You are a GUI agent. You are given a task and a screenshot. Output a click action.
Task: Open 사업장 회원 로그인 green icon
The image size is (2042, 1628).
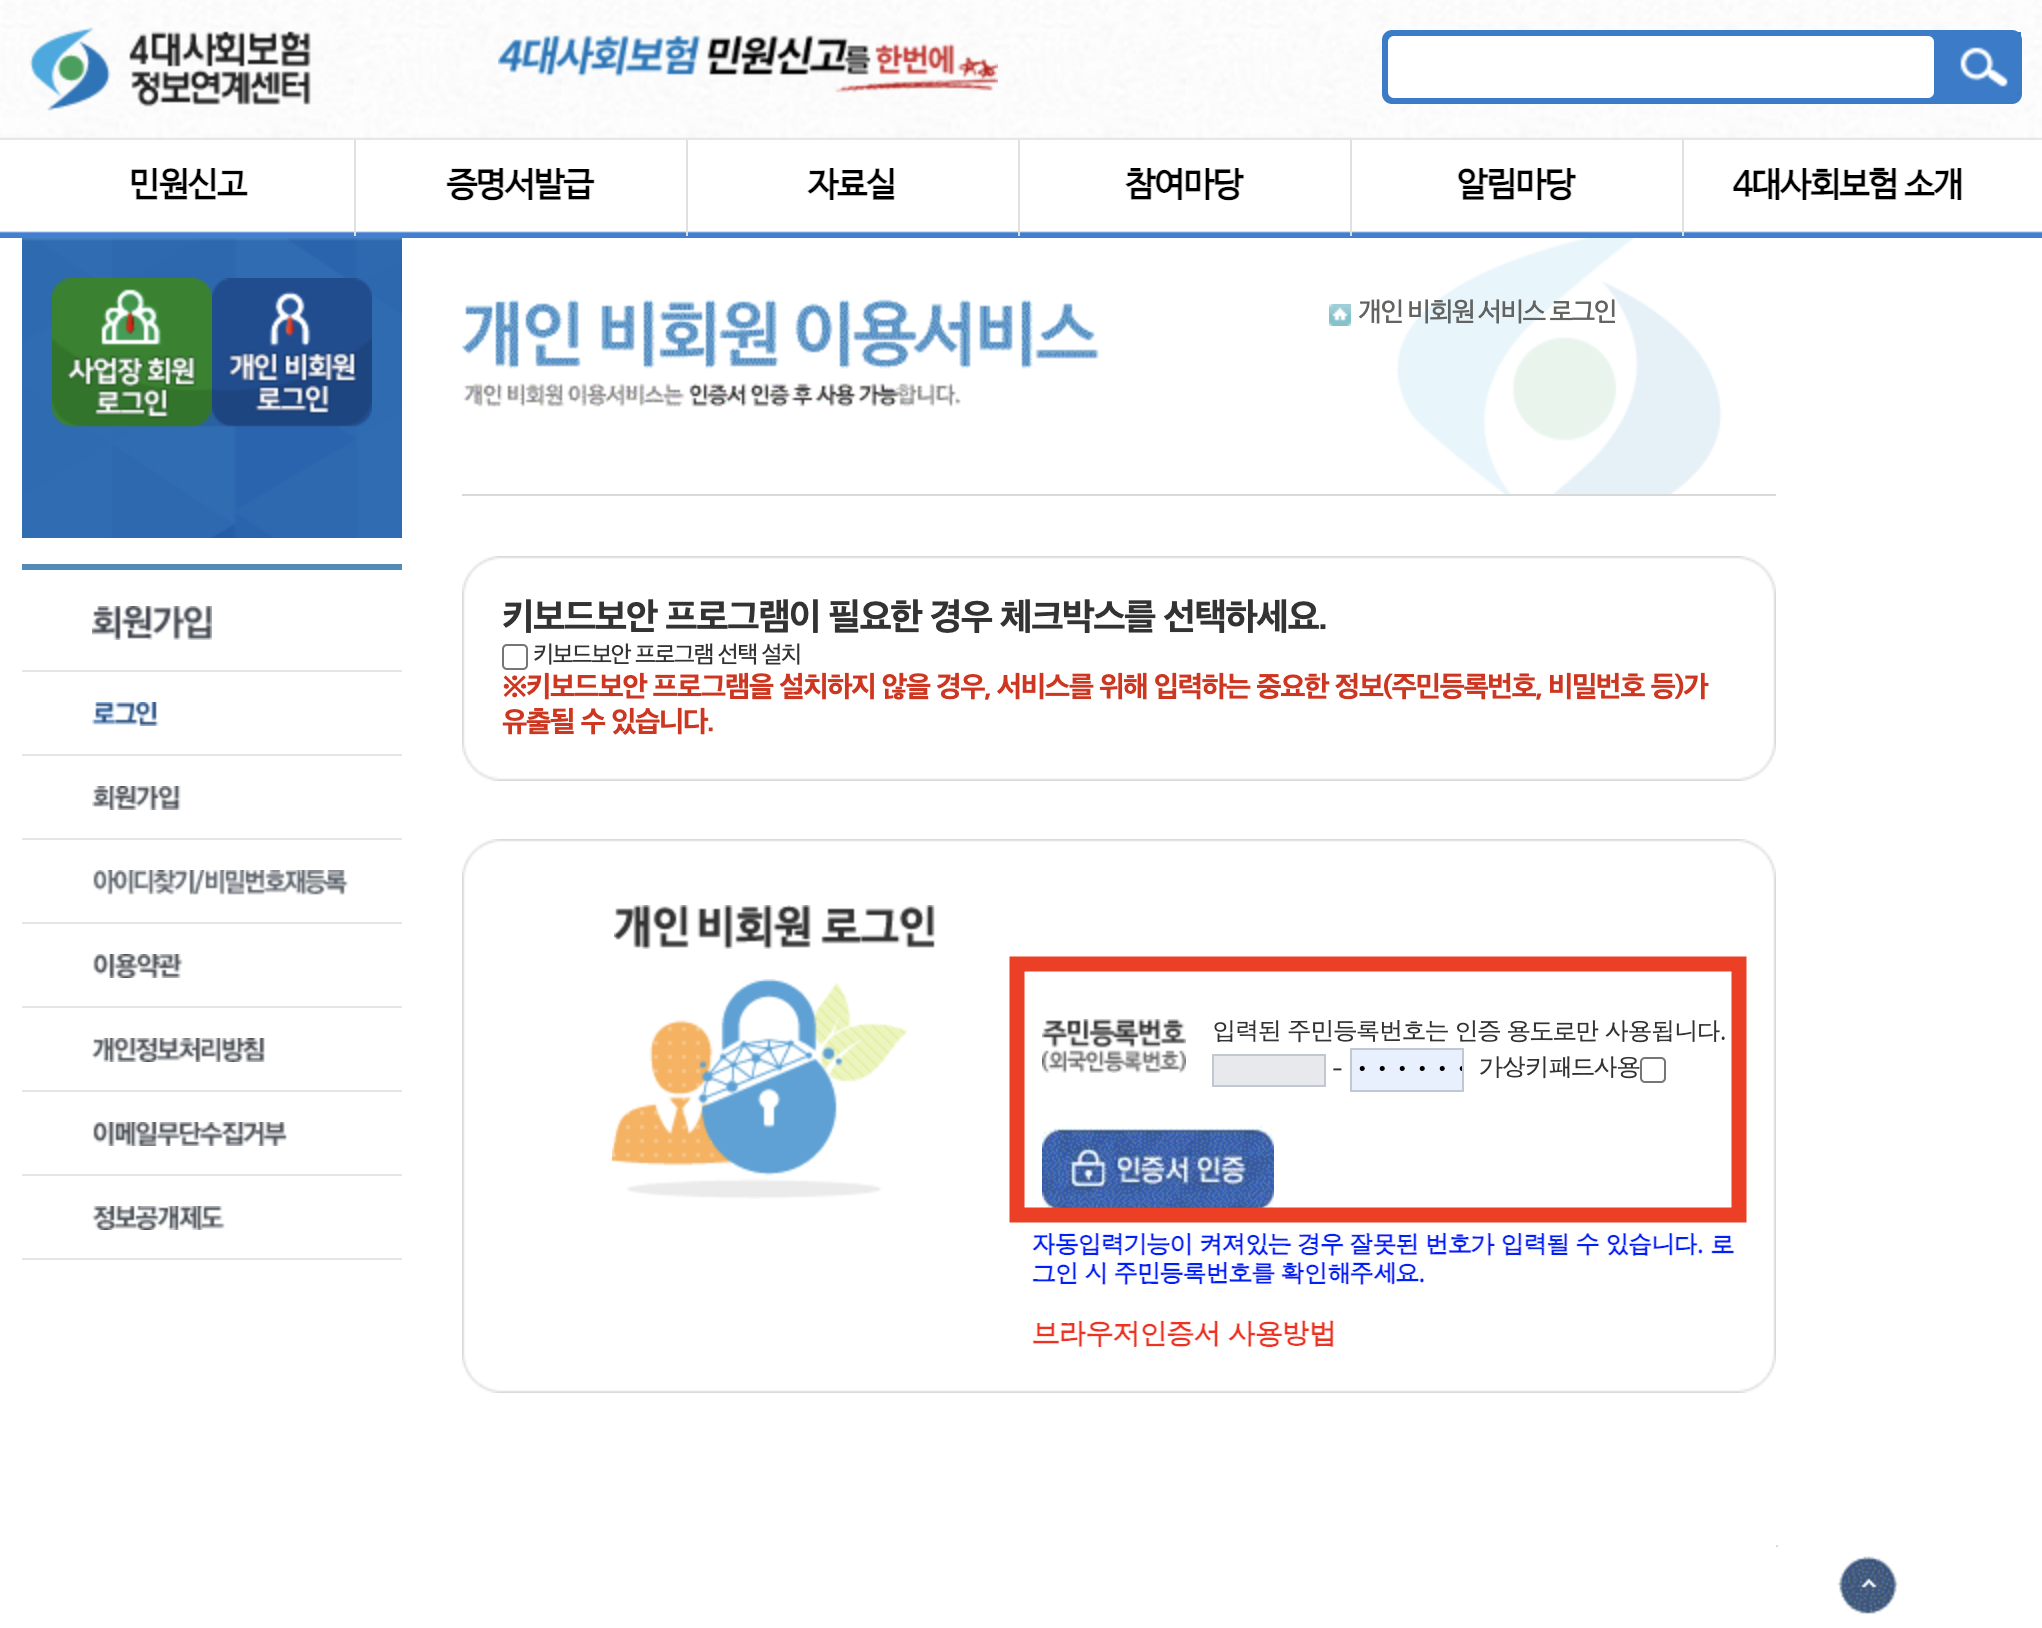131,352
